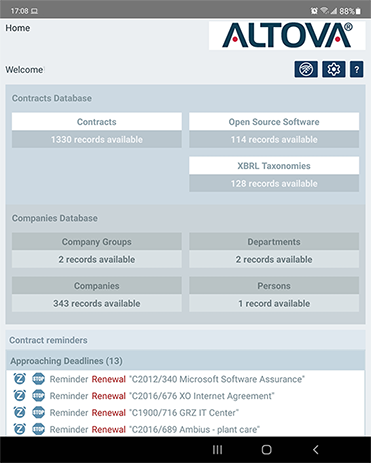371x463 pixels.
Task: Stop the GRZ IT Center reminder
Action: 38,412
